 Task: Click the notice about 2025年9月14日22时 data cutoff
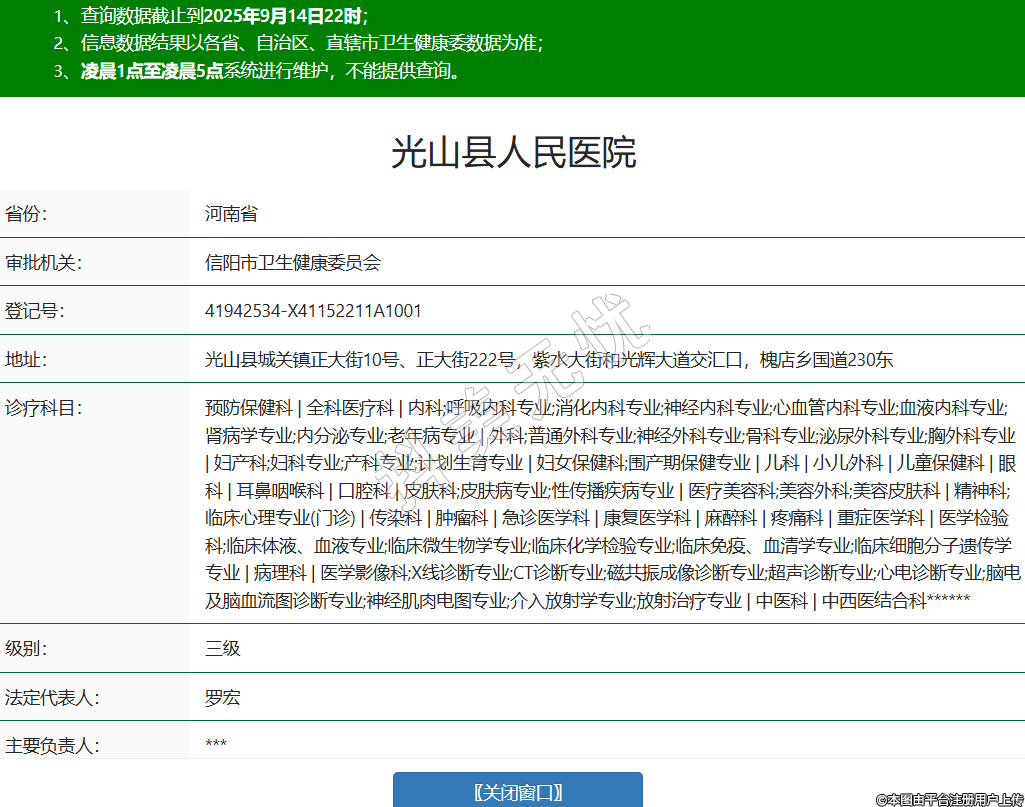pyautogui.click(x=211, y=15)
